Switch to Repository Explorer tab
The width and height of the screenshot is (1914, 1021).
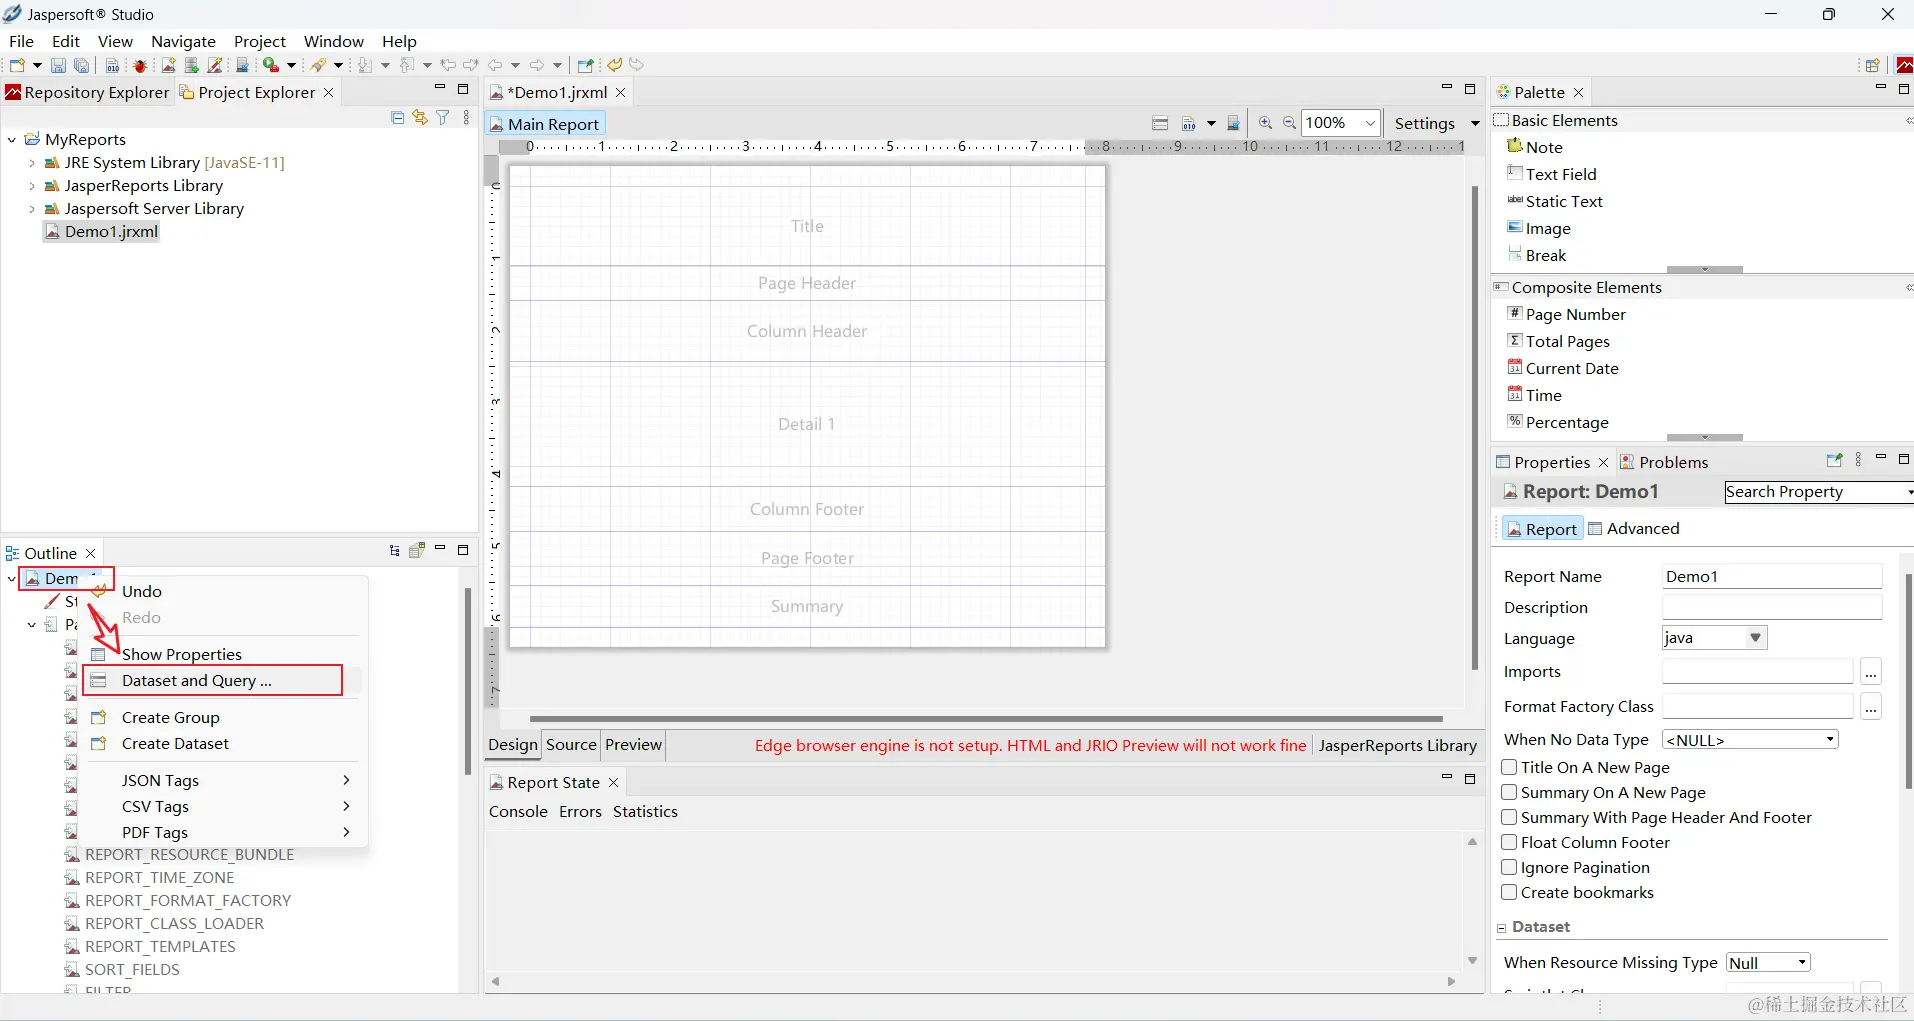pyautogui.click(x=88, y=92)
